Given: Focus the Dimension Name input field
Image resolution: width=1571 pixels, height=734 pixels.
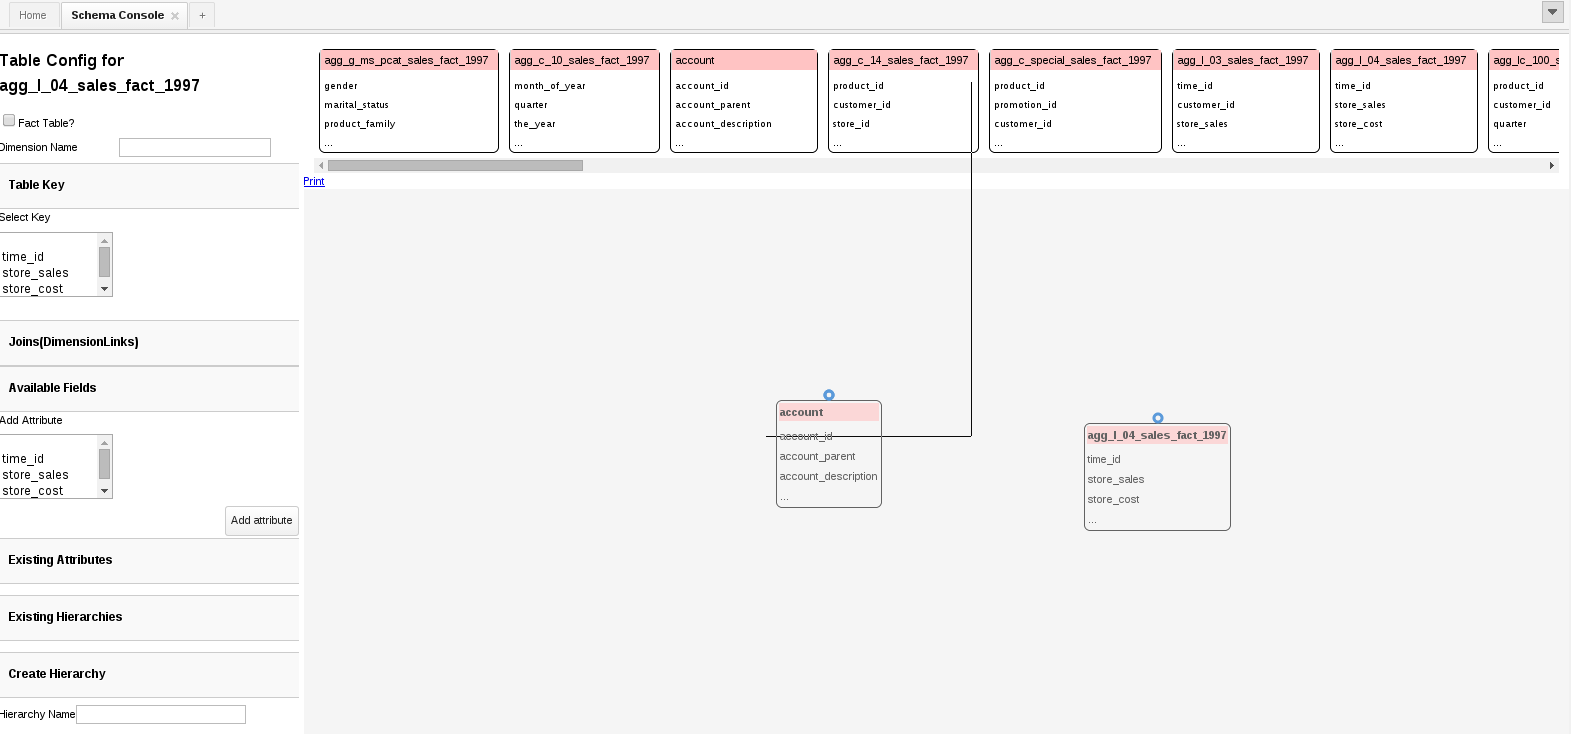Looking at the screenshot, I should [195, 147].
